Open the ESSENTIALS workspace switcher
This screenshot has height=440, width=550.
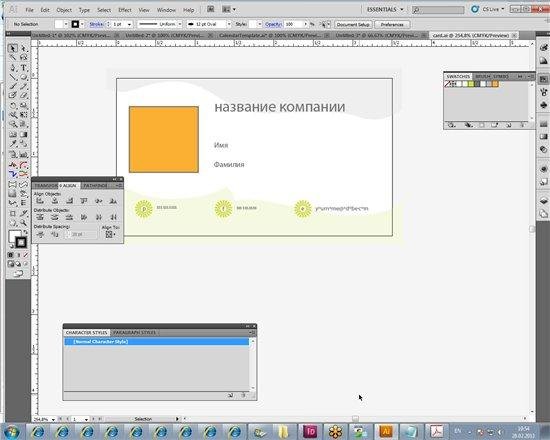pyautogui.click(x=385, y=9)
